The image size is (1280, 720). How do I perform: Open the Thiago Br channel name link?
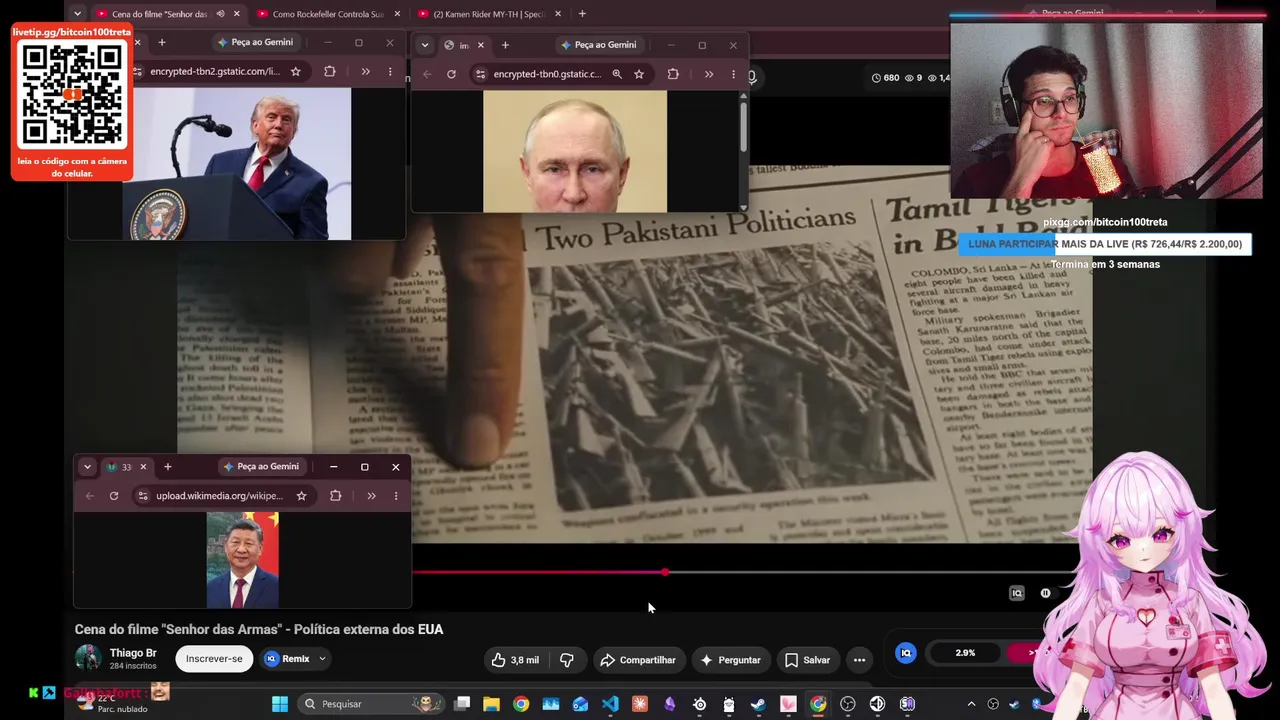pyautogui.click(x=133, y=653)
